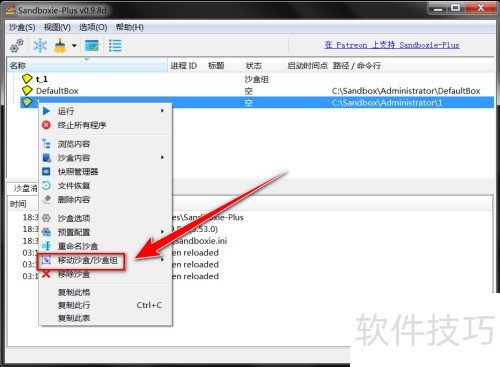Expand the 预置配置 submenu arrow
The height and width of the screenshot is (367, 500).
click(x=162, y=232)
